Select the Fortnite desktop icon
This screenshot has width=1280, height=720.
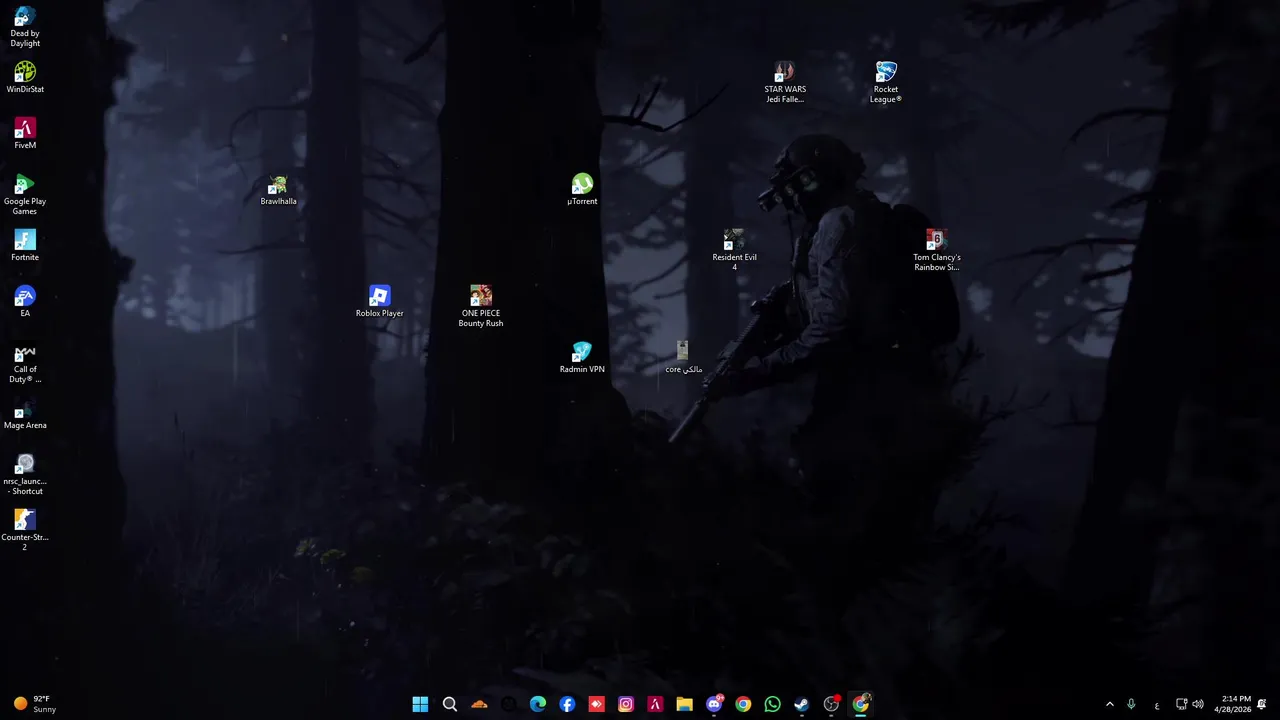pos(25,246)
